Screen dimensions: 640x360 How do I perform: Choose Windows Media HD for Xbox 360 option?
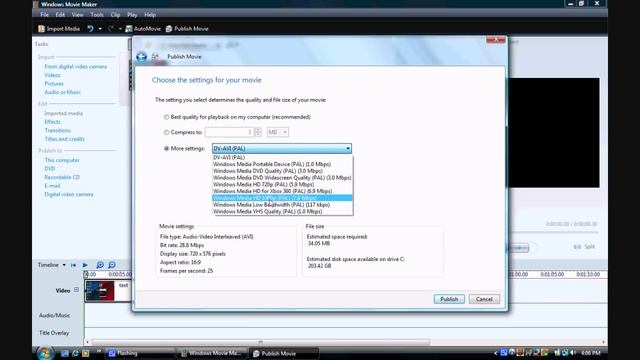point(282,191)
